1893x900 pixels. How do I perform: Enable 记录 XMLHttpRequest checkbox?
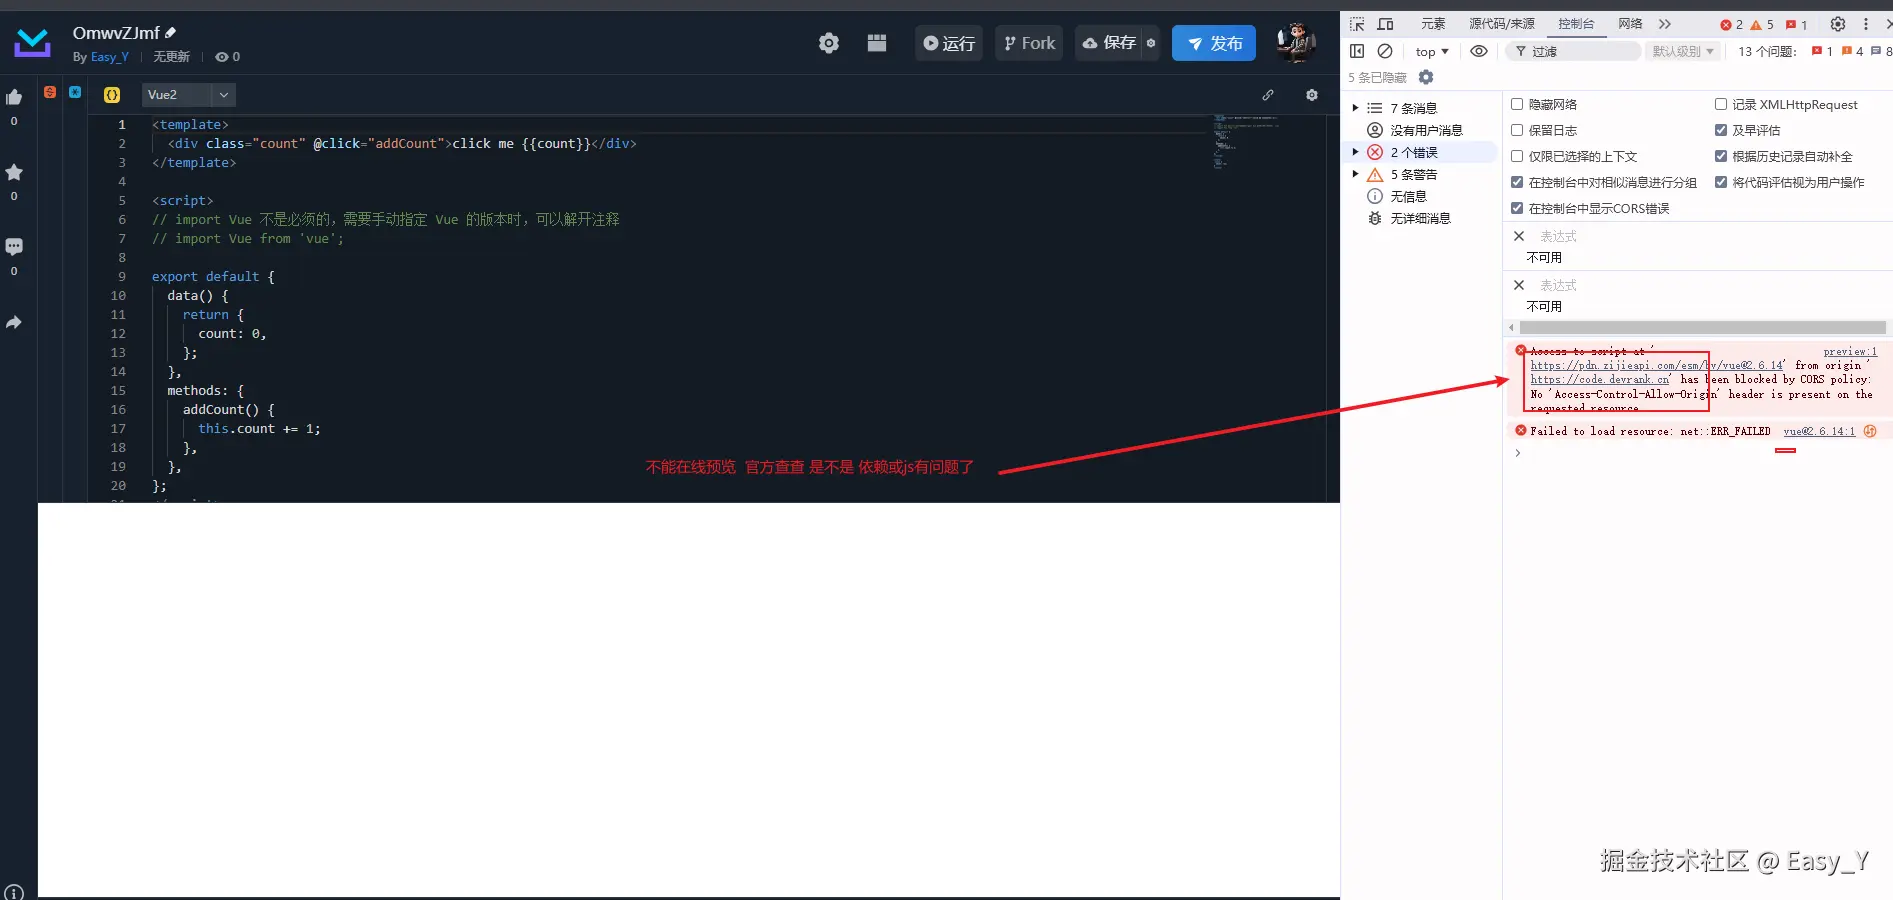pyautogui.click(x=1721, y=104)
